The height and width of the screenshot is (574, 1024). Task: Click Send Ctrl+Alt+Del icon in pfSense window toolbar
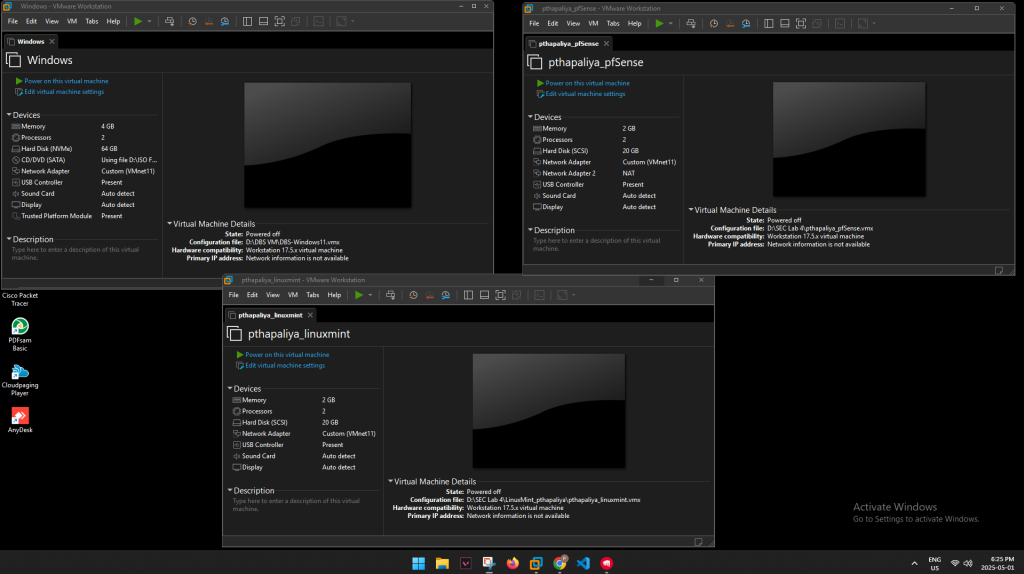tap(689, 23)
